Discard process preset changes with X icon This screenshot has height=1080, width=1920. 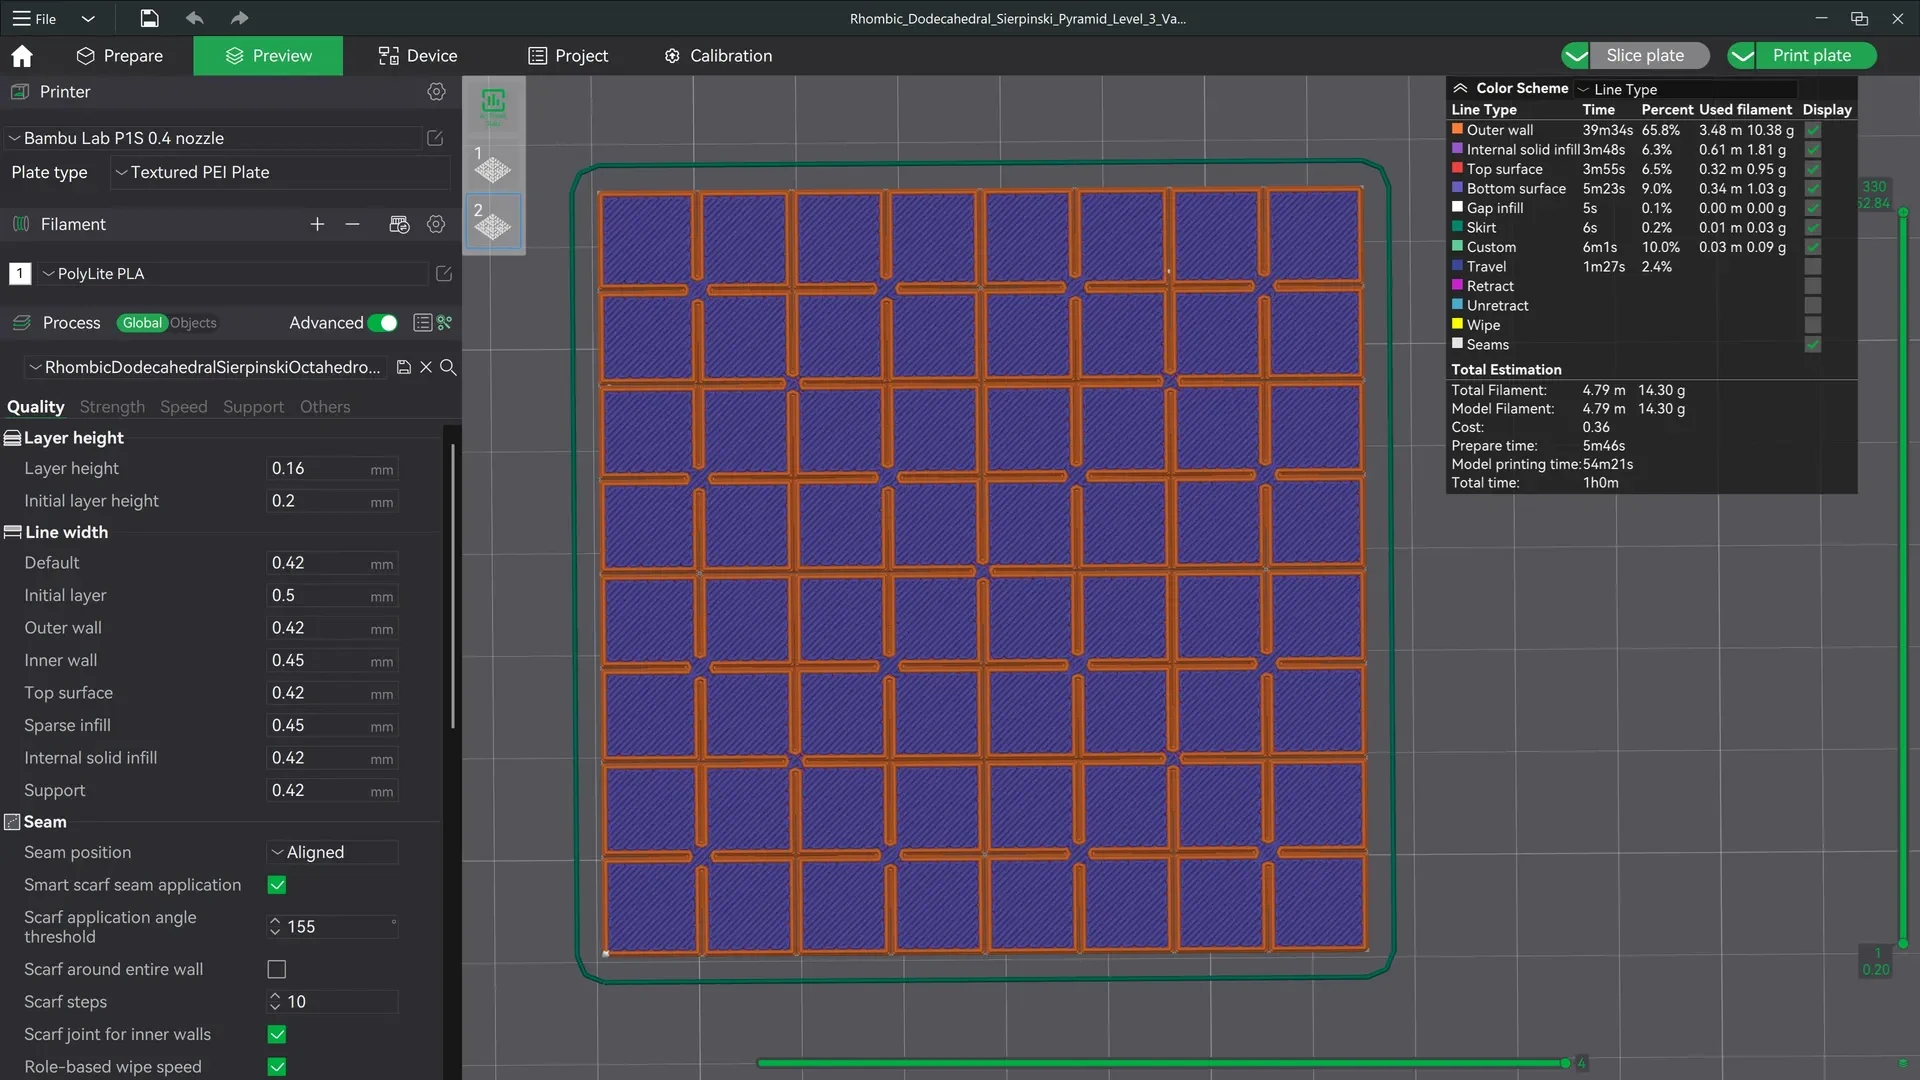coord(426,367)
